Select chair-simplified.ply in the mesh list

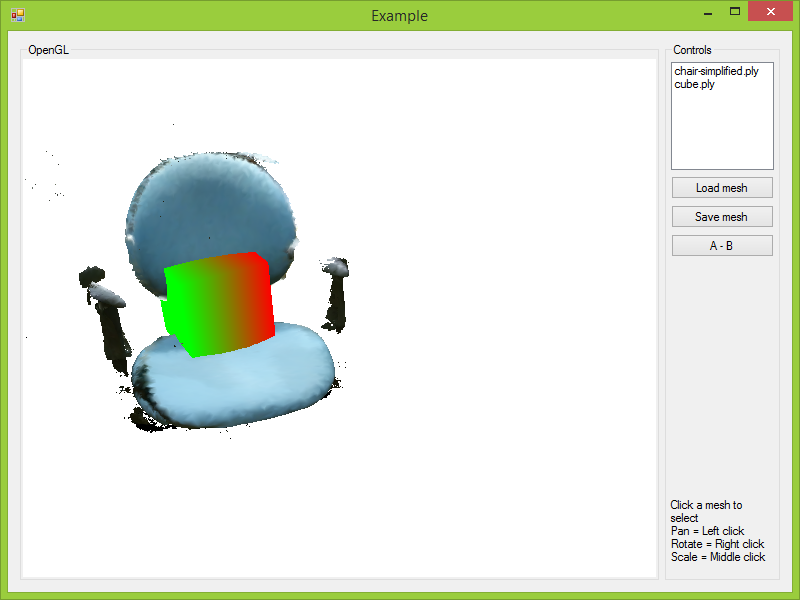pyautogui.click(x=716, y=71)
